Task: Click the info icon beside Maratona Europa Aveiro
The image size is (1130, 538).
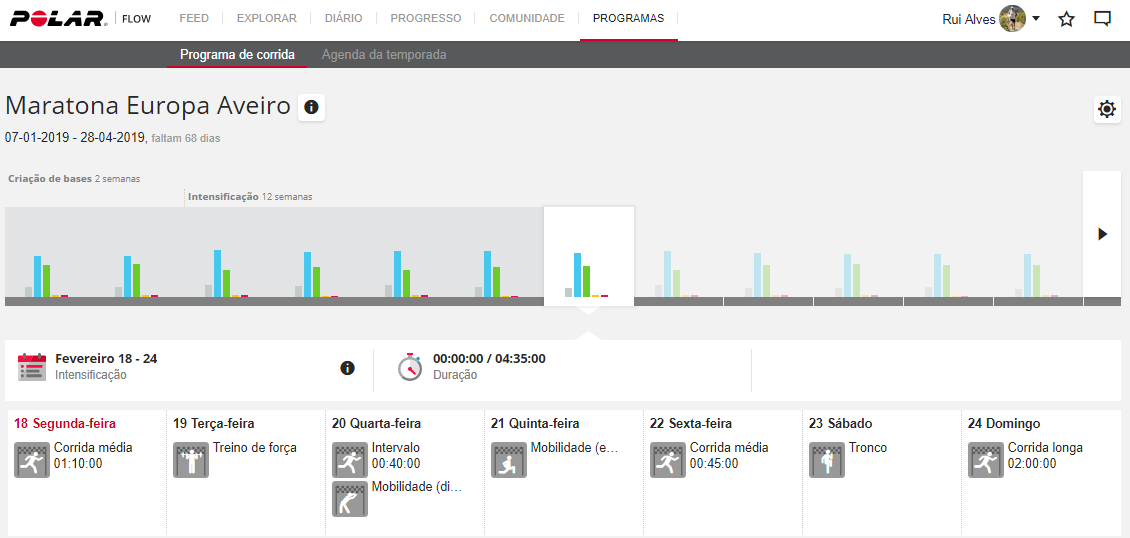Action: (x=311, y=107)
